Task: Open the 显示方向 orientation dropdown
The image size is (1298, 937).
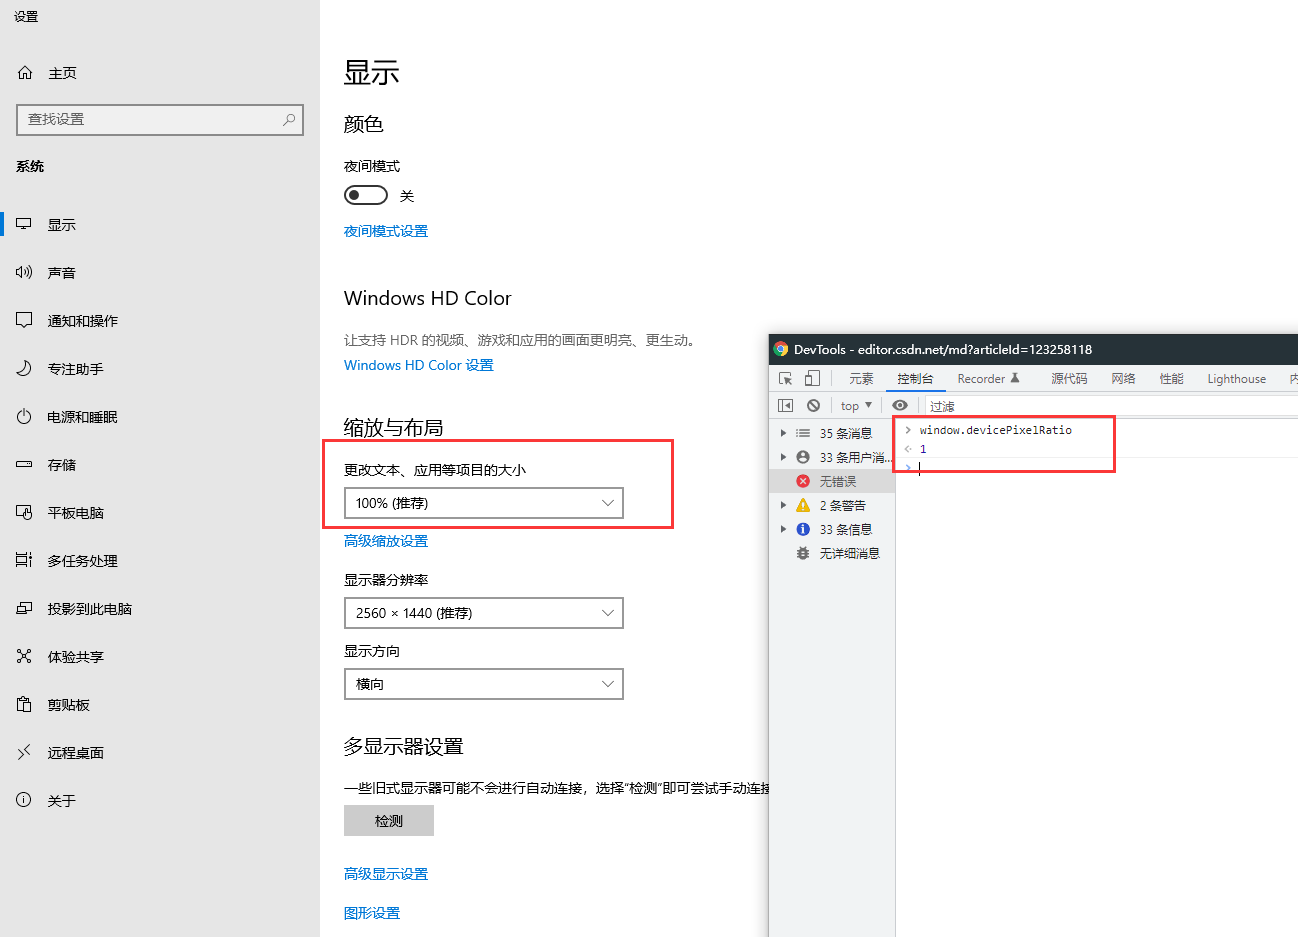Action: point(483,684)
